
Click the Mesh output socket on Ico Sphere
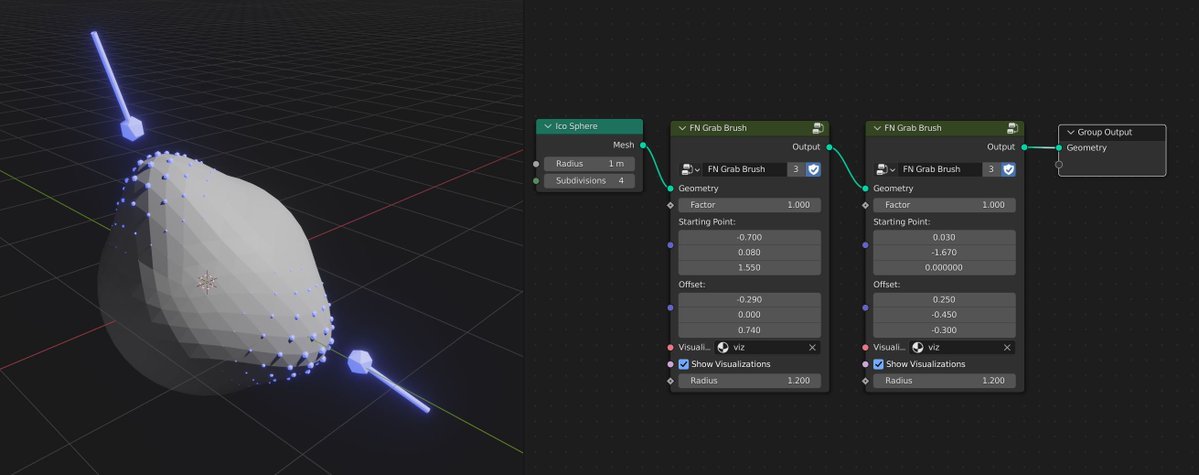643,146
